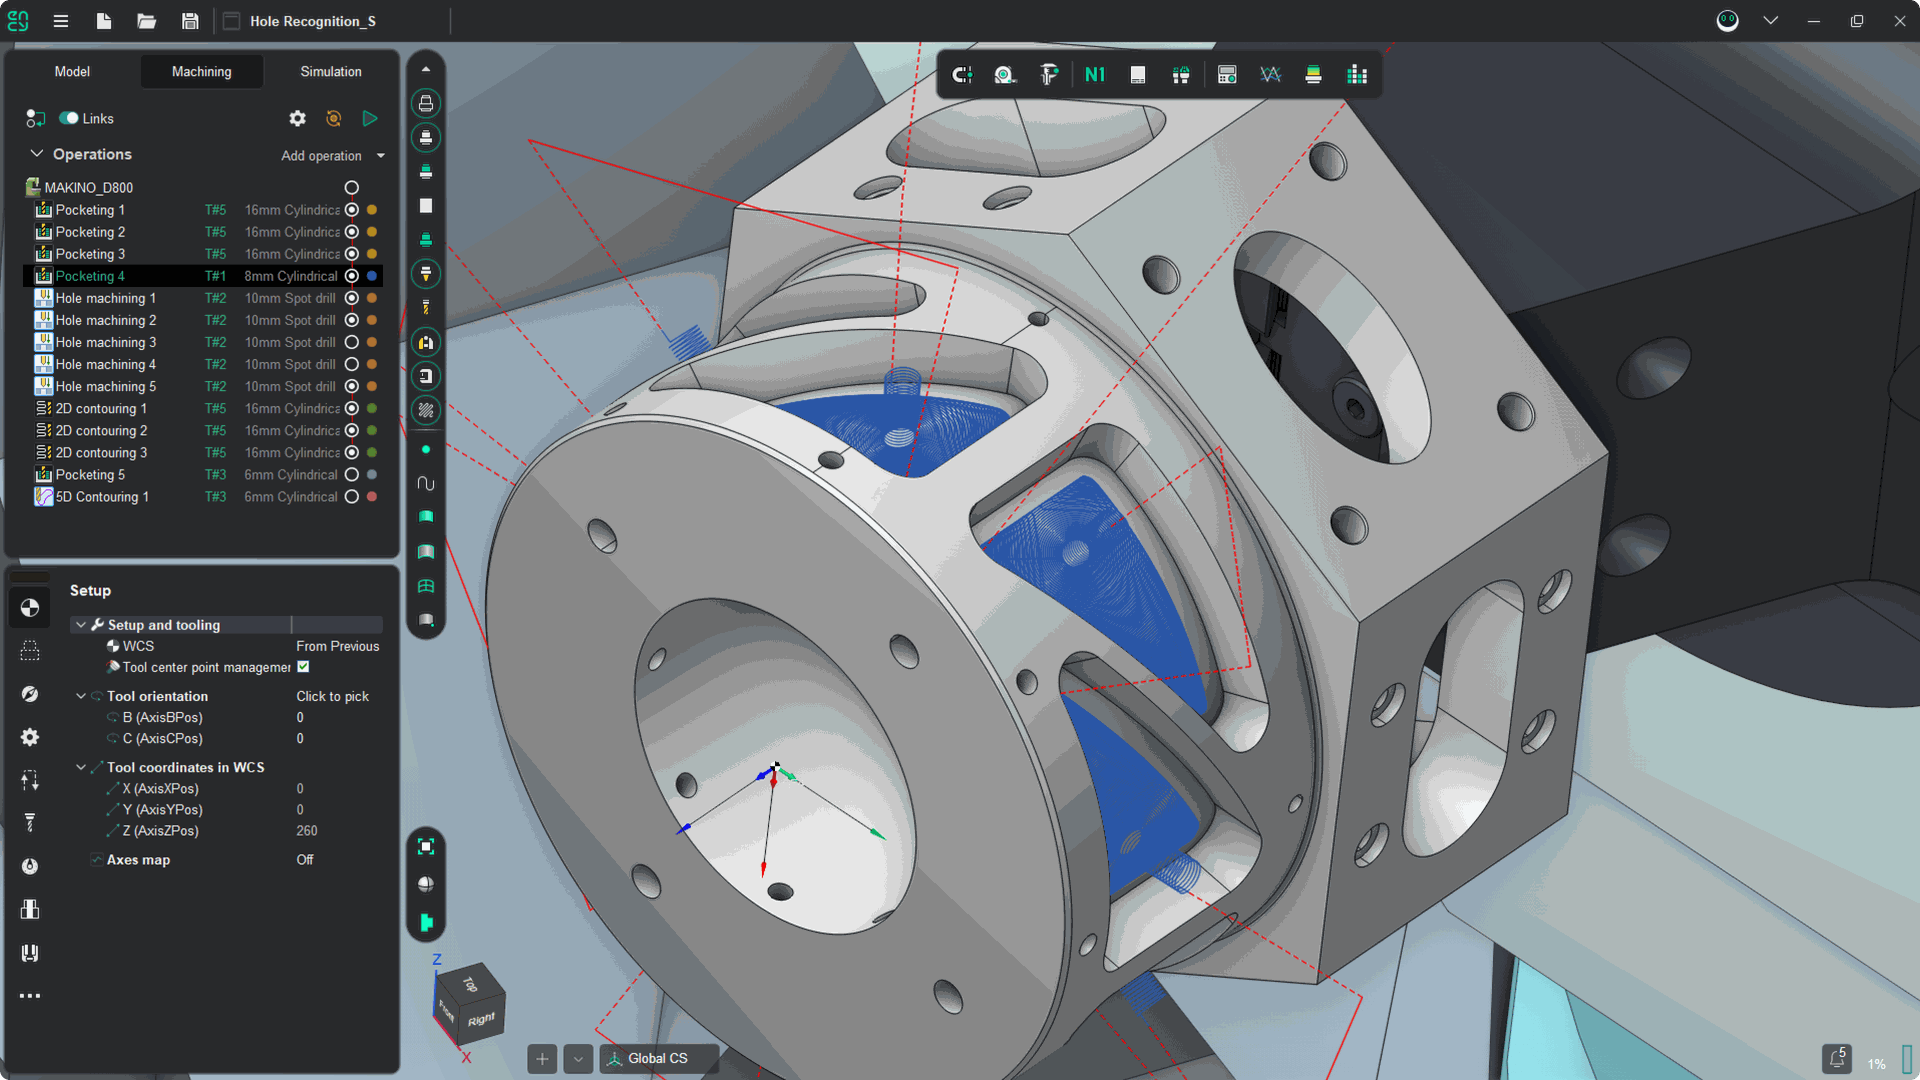Open the Global CS coordinate system selector
Screen dimensions: 1920x1080
click(658, 1058)
